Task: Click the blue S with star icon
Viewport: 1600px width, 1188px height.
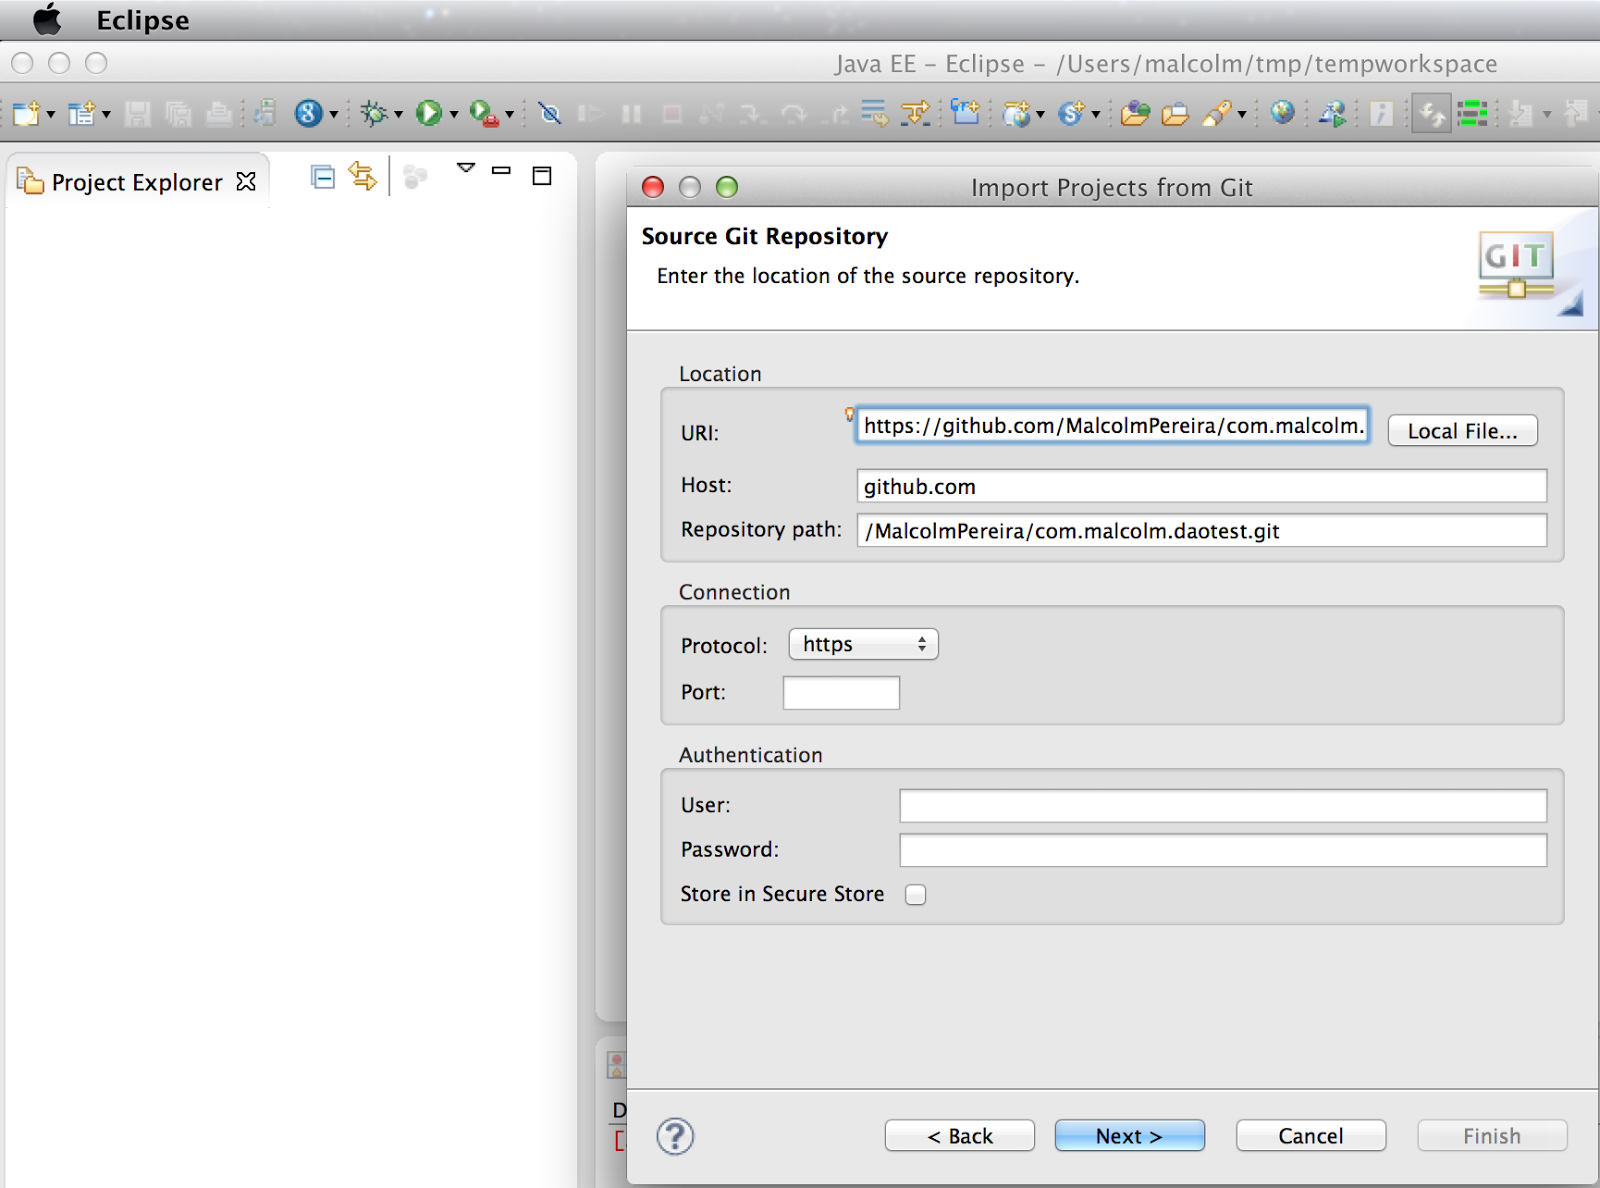Action: coord(1071,113)
